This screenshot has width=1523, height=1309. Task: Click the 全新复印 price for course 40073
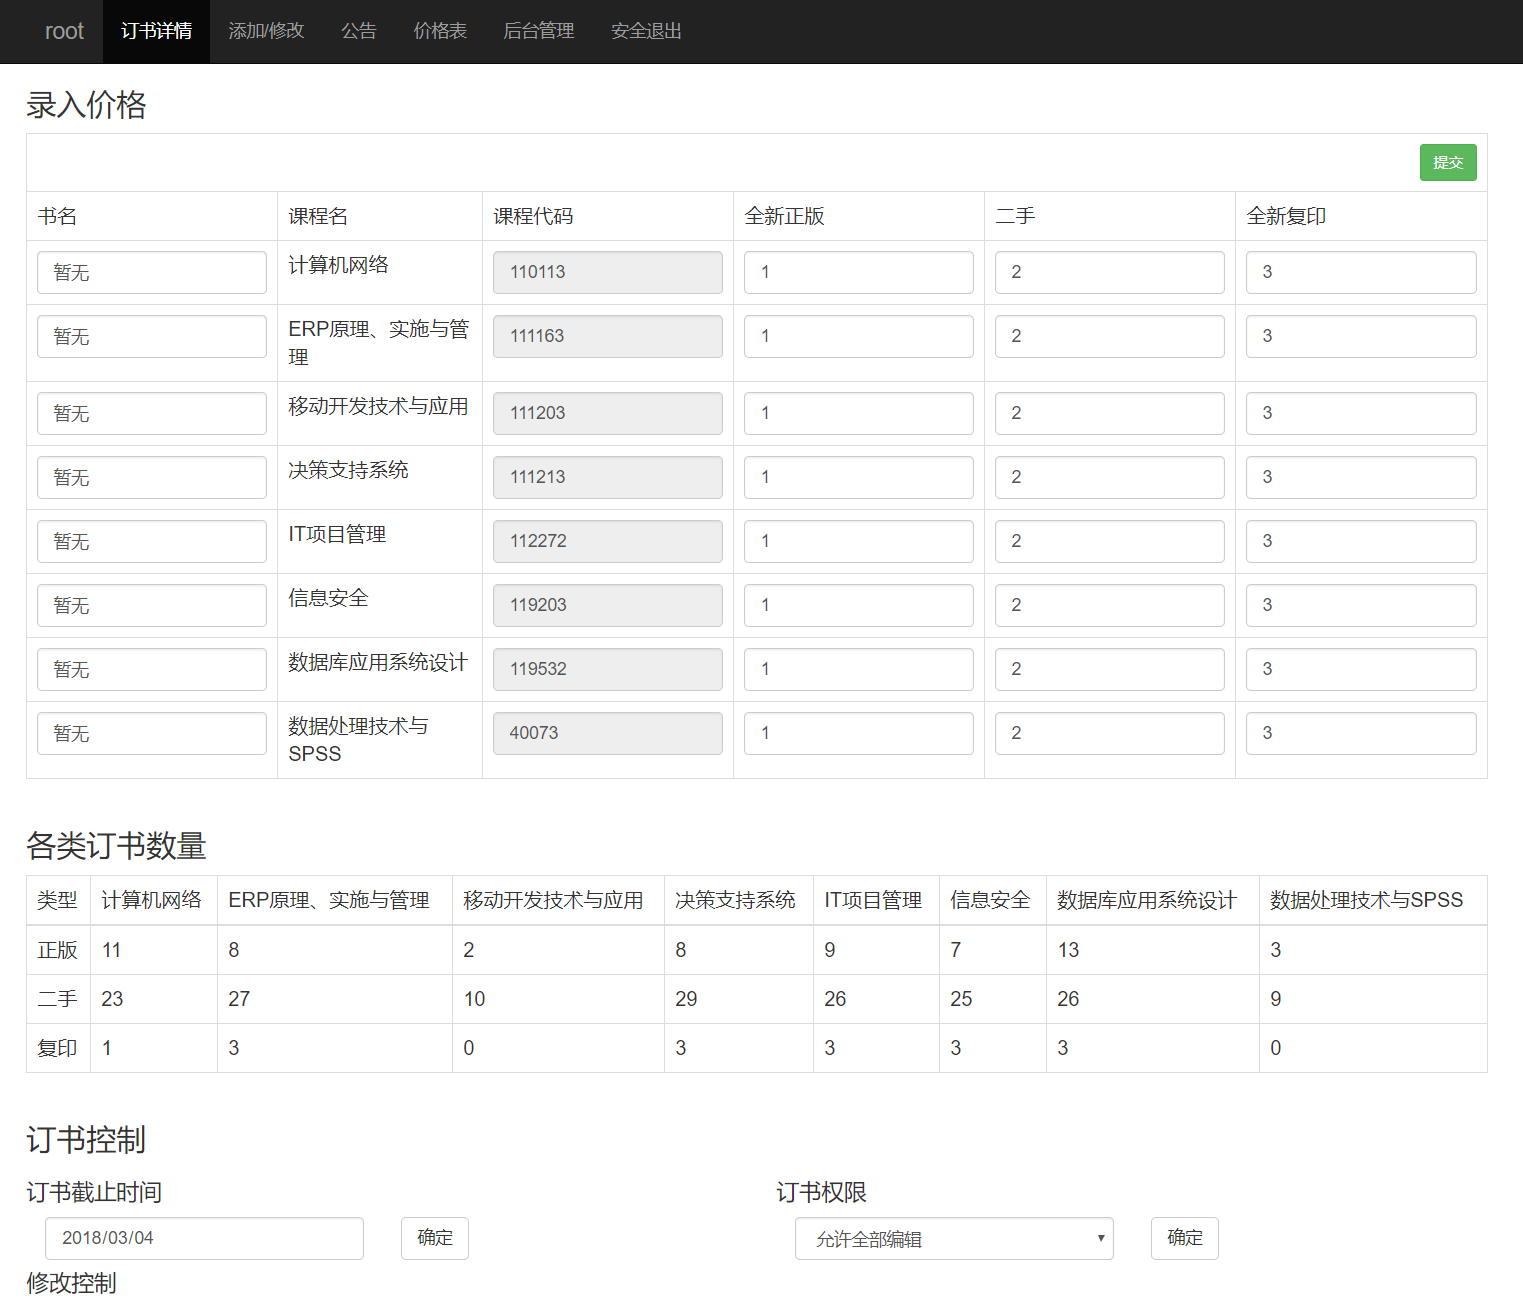pyautogui.click(x=1360, y=733)
